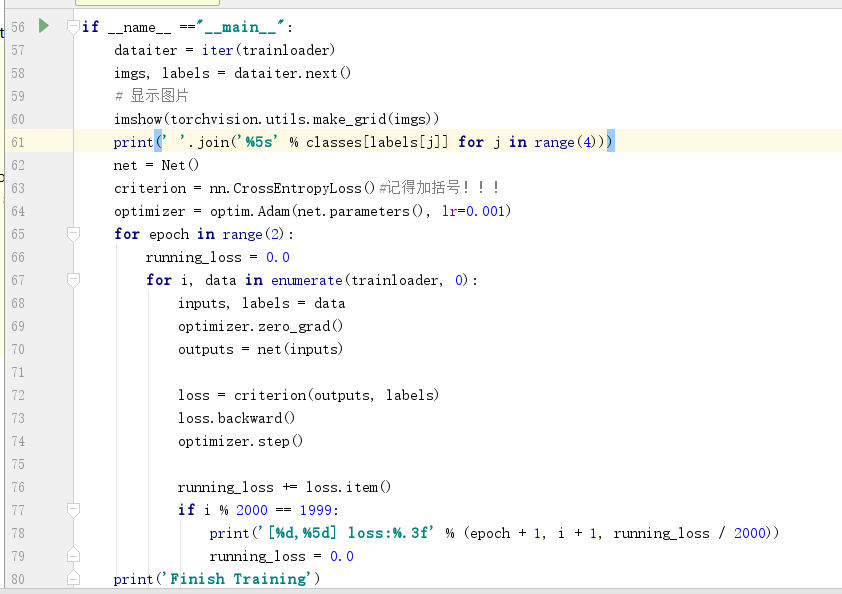This screenshot has height=594, width=842.
Task: Click line number 61 in the gutter
Action: [18, 142]
